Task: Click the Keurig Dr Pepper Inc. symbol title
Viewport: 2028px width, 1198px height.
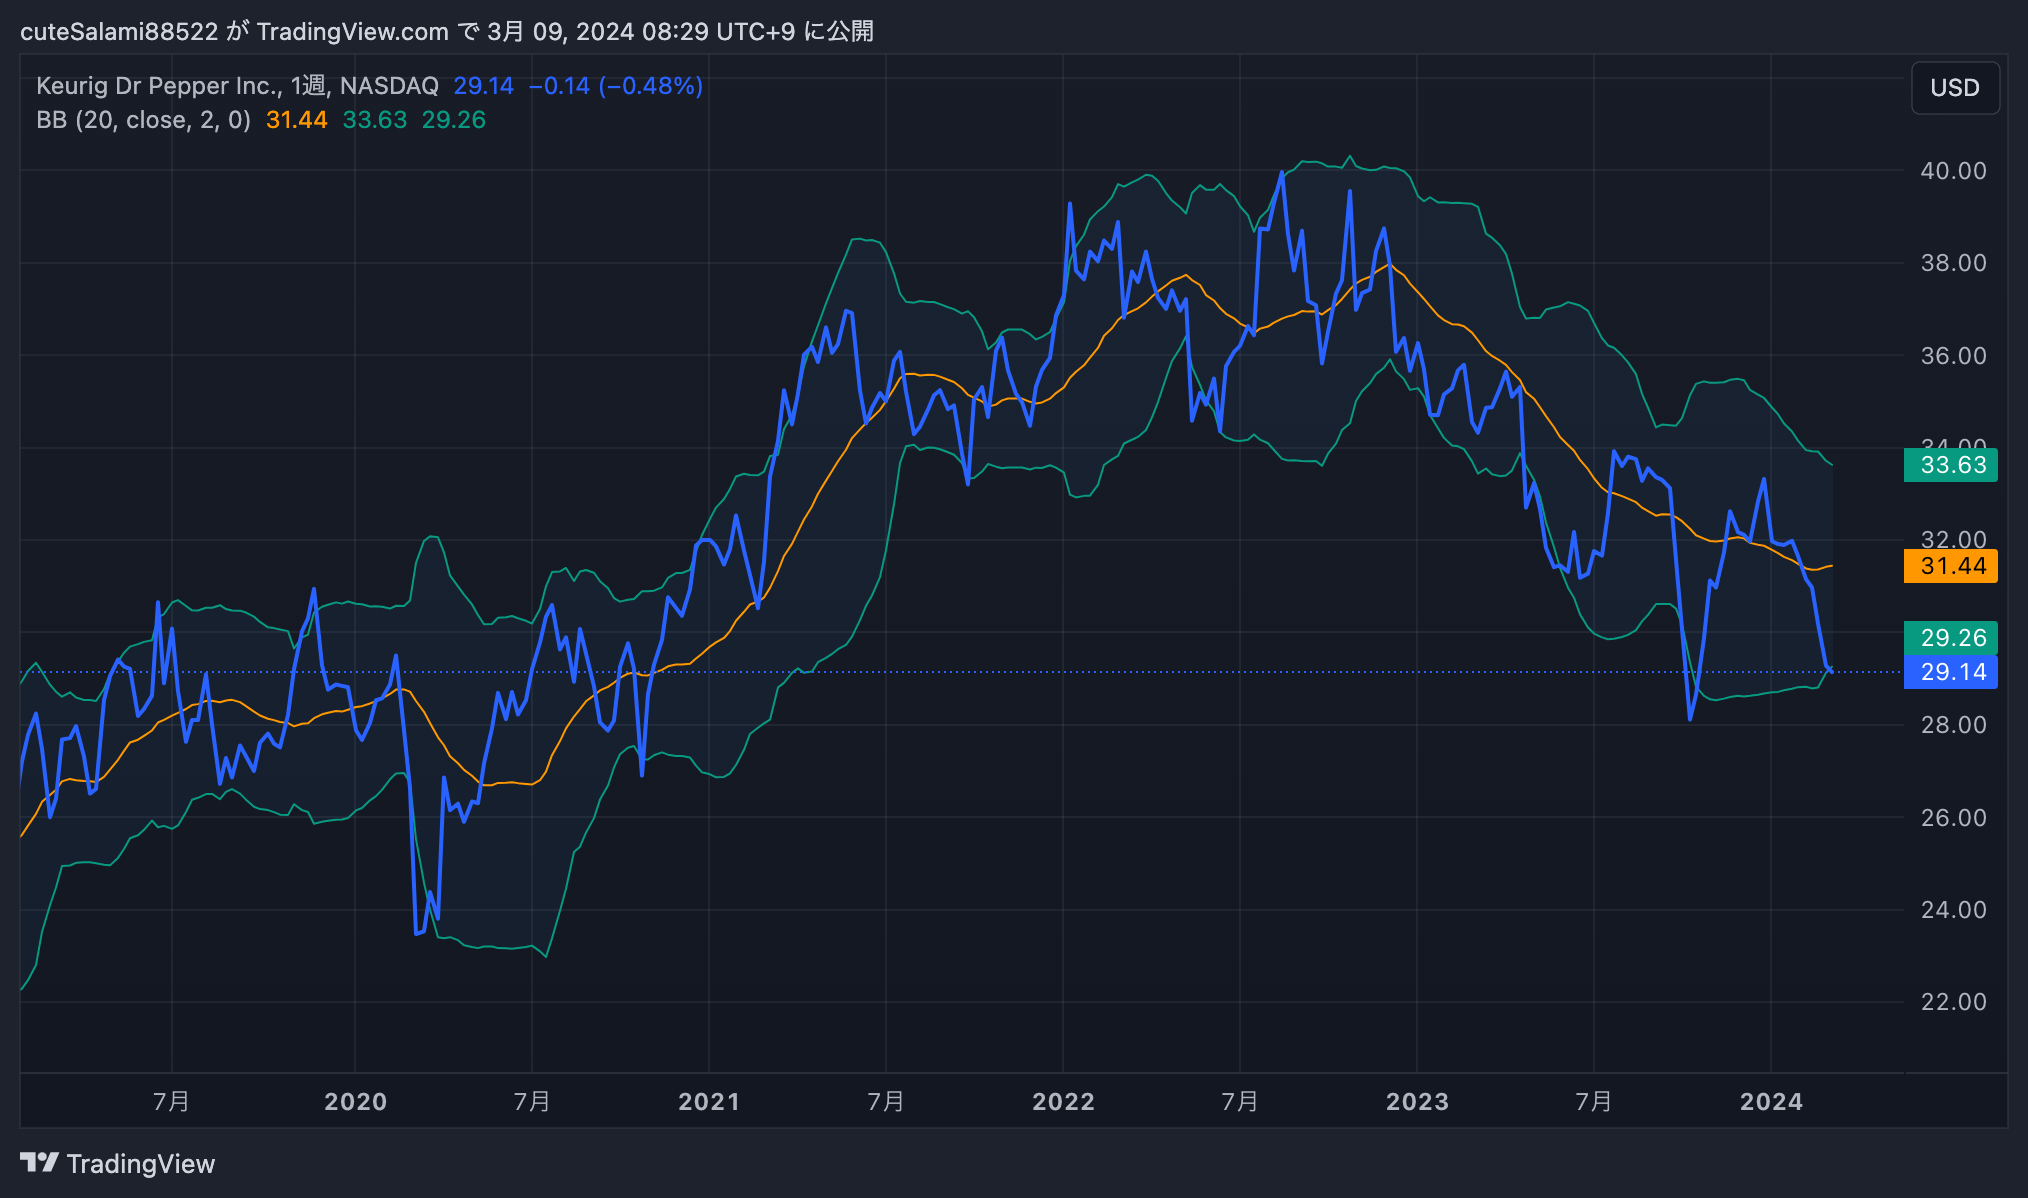Action: pyautogui.click(x=158, y=86)
